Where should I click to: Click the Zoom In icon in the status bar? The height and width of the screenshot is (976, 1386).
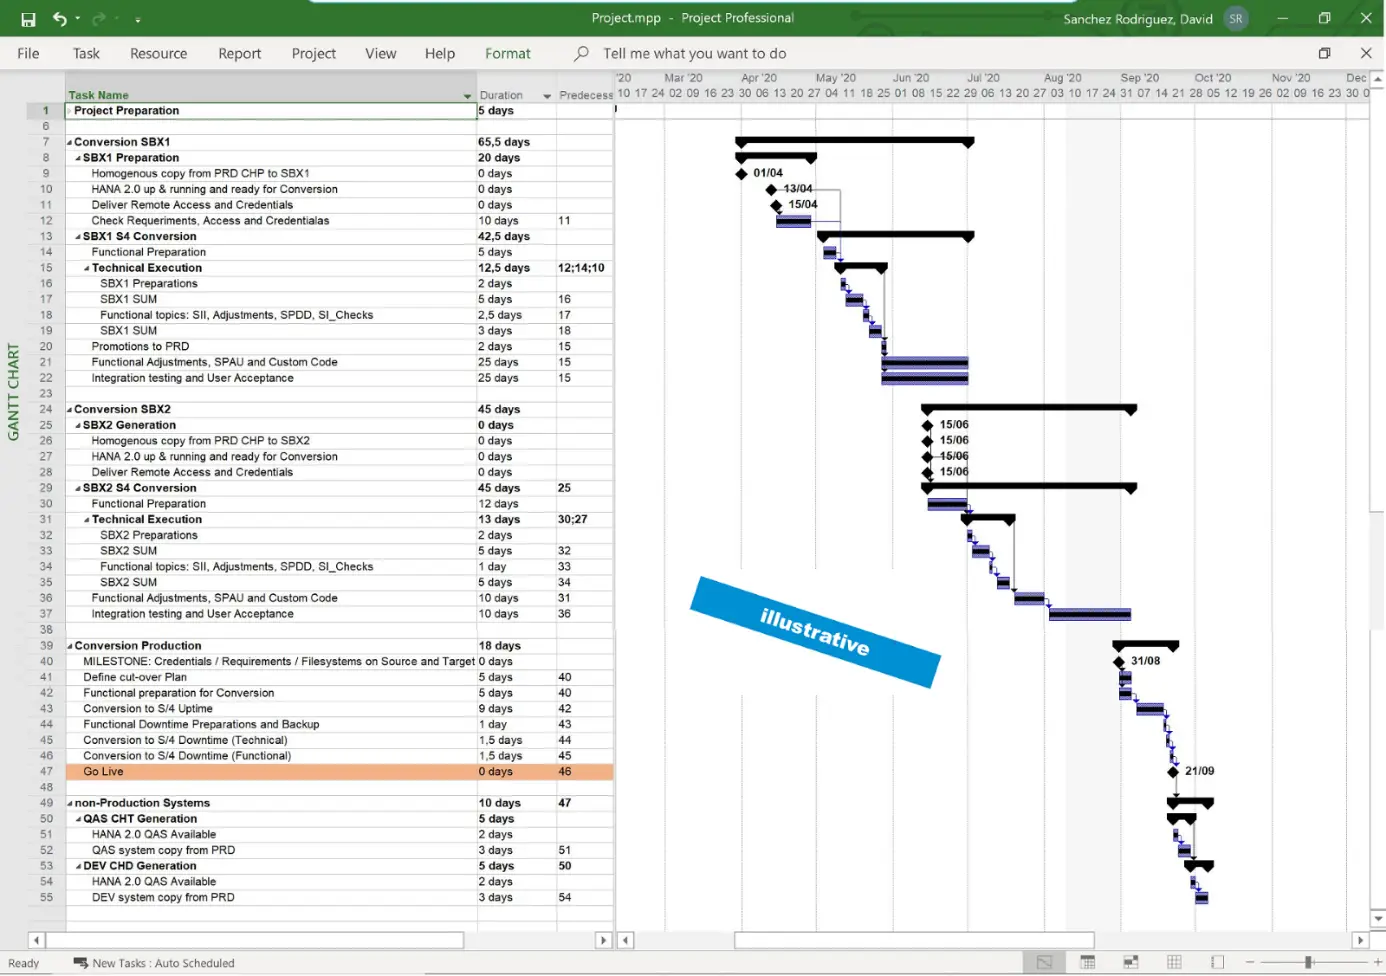1378,962
